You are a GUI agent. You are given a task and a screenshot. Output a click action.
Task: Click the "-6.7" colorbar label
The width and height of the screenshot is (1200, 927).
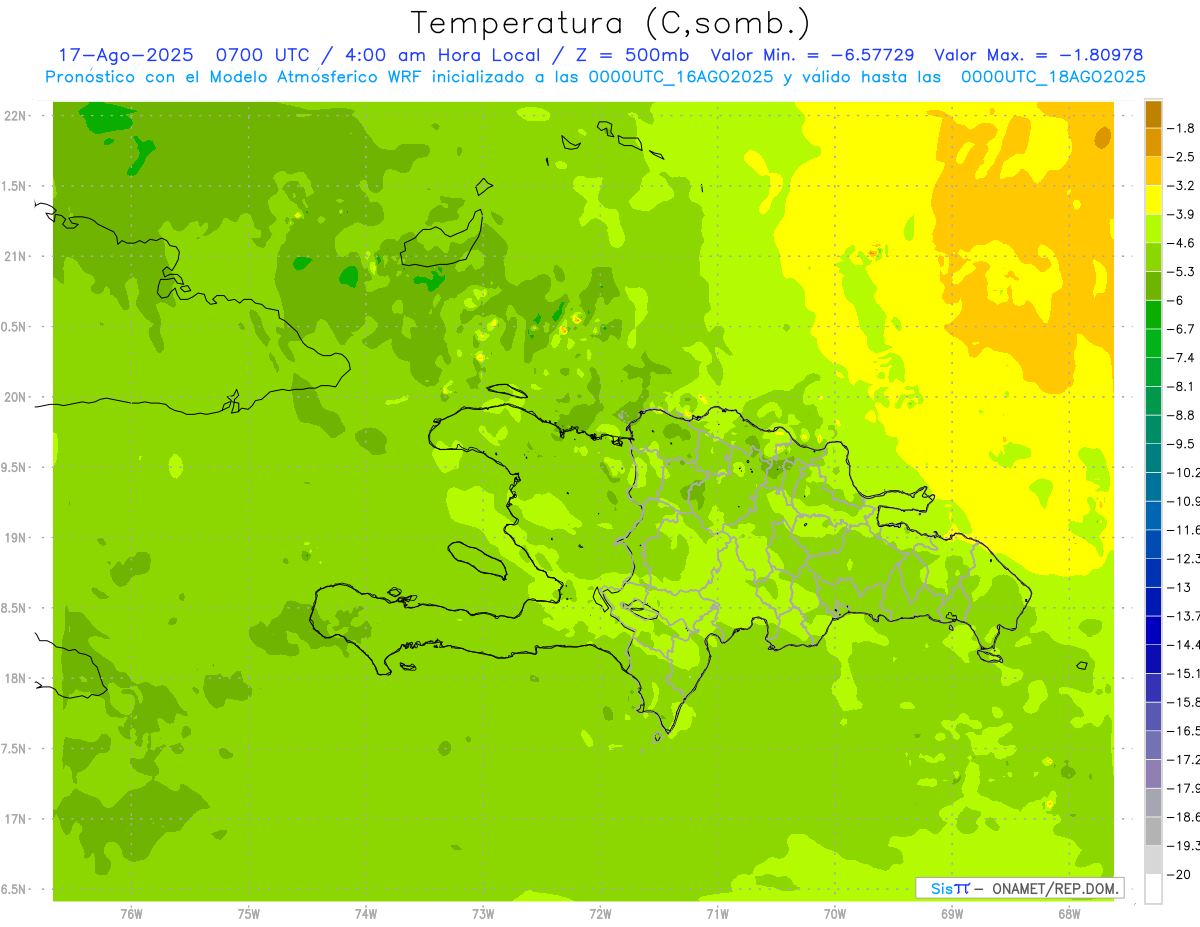pyautogui.click(x=1182, y=329)
